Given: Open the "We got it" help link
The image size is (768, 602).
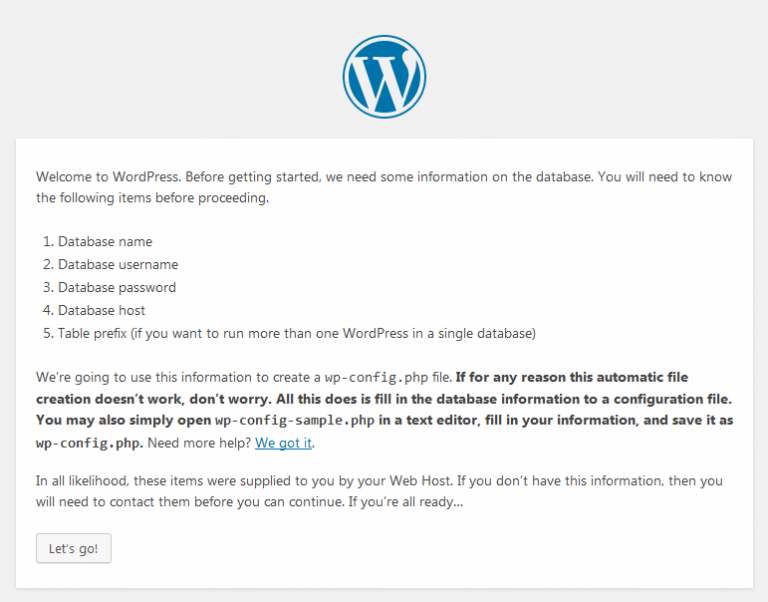Looking at the screenshot, I should pos(285,442).
